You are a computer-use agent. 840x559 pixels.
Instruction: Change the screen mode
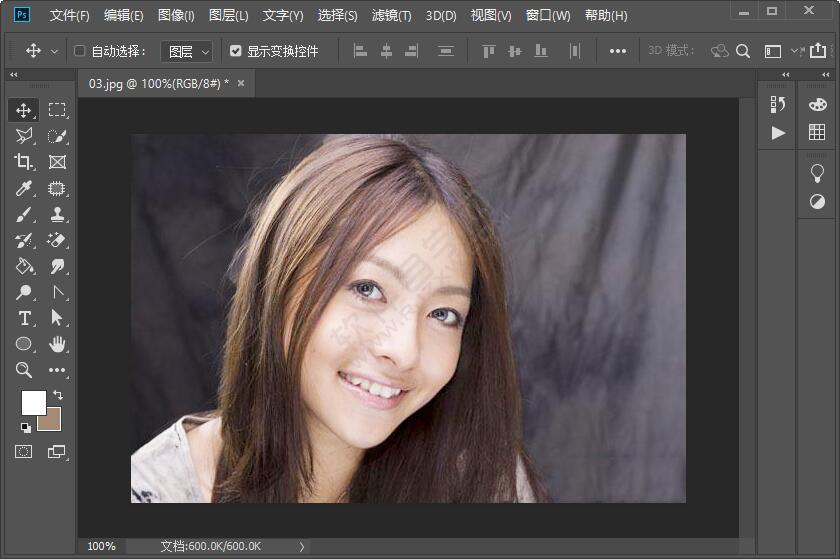pyautogui.click(x=56, y=452)
